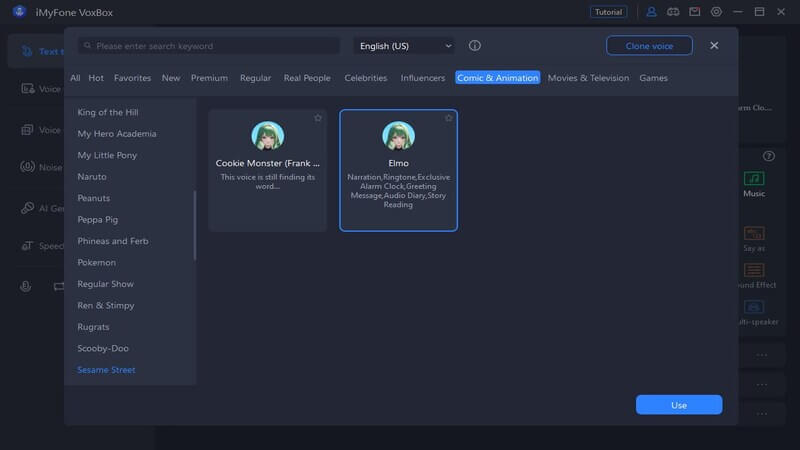The width and height of the screenshot is (800, 450).
Task: Select the Comic & Animation tab
Action: 497,78
